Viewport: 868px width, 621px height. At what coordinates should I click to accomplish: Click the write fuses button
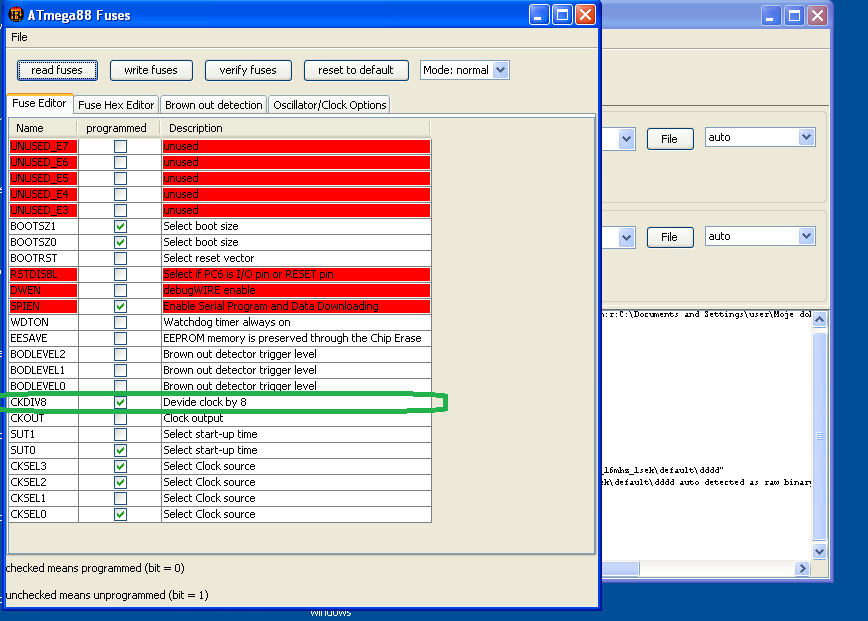tap(151, 70)
